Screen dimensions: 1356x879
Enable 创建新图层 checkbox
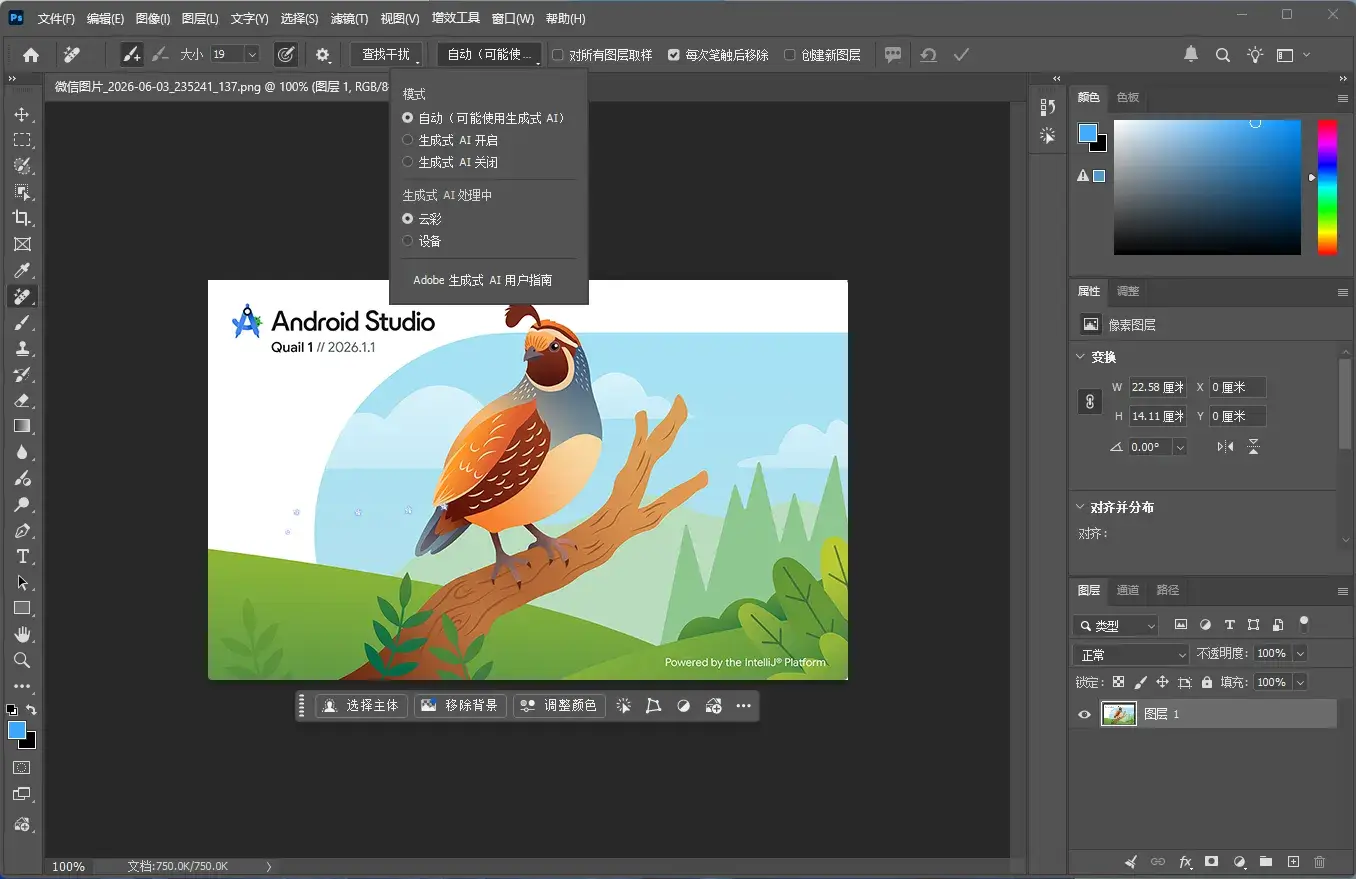click(x=790, y=55)
